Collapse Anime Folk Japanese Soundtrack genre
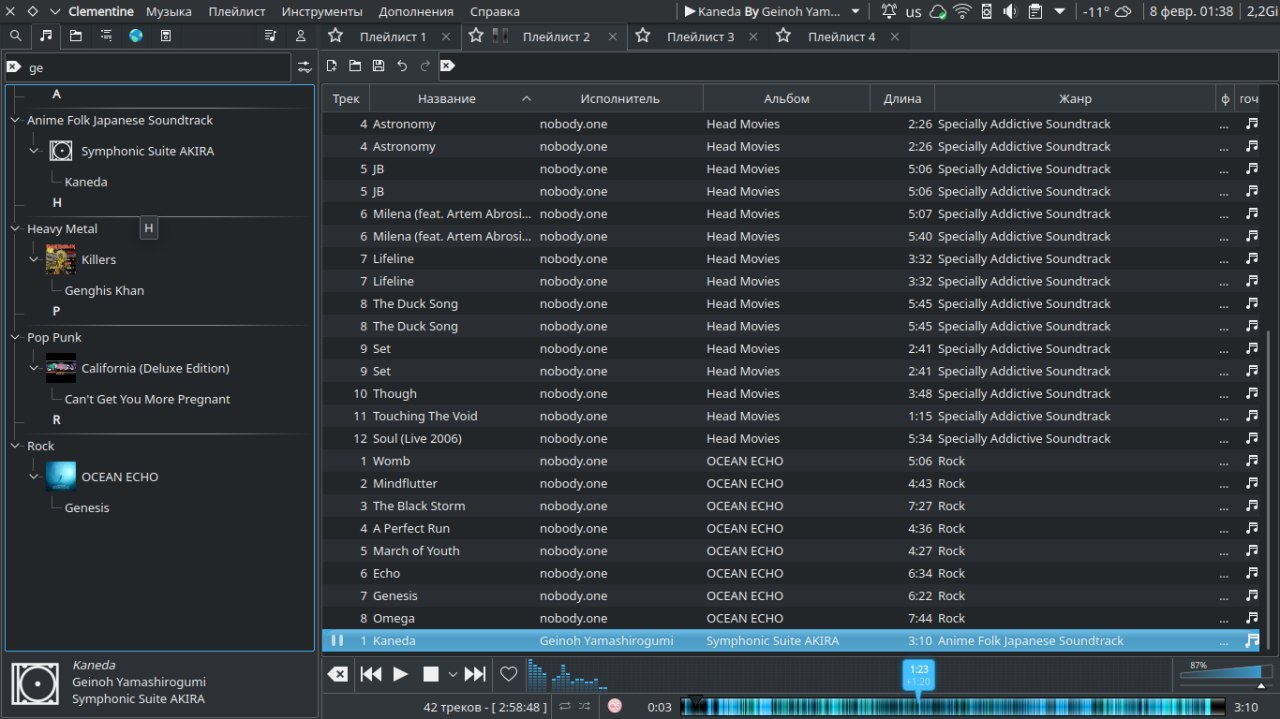1280x719 pixels. [15, 120]
